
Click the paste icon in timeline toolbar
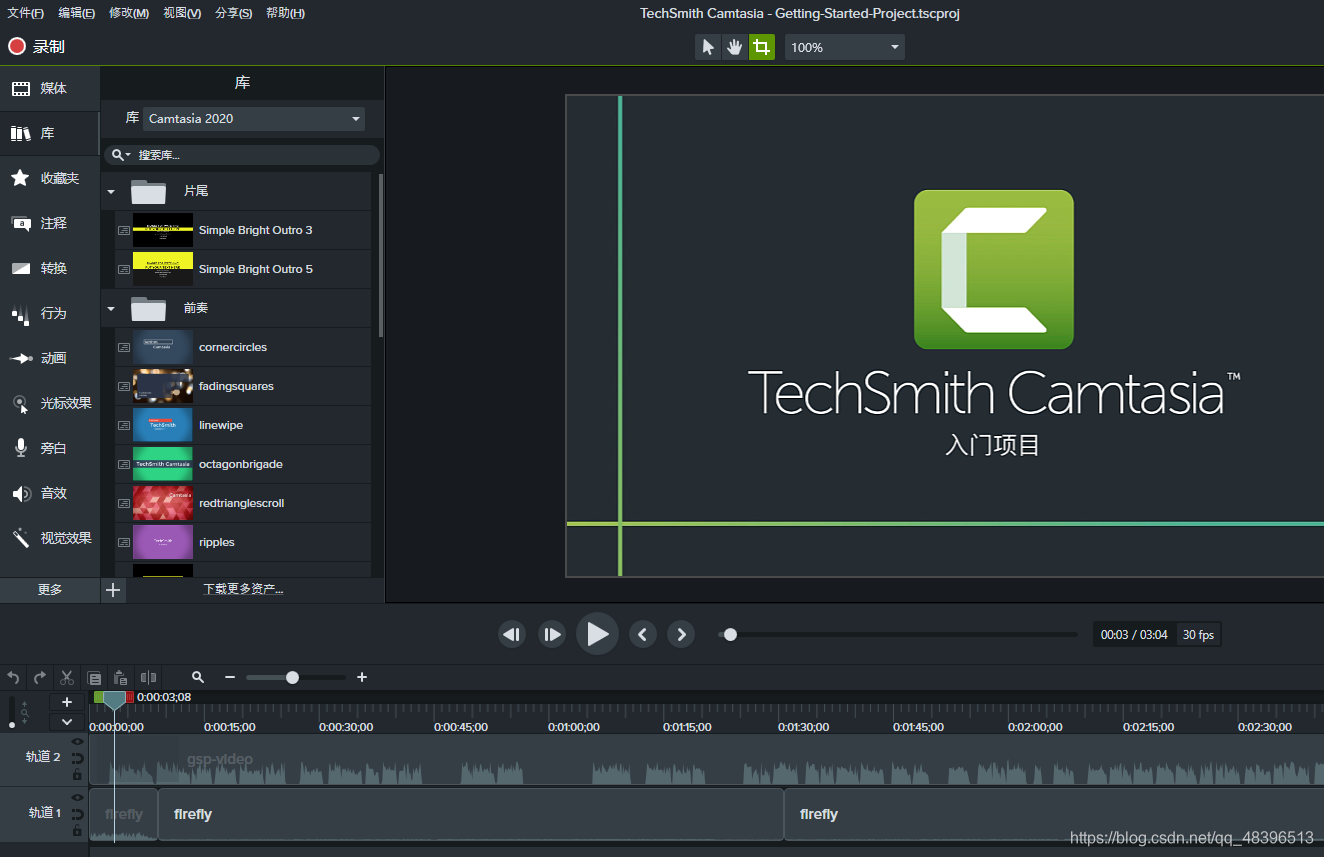[120, 678]
